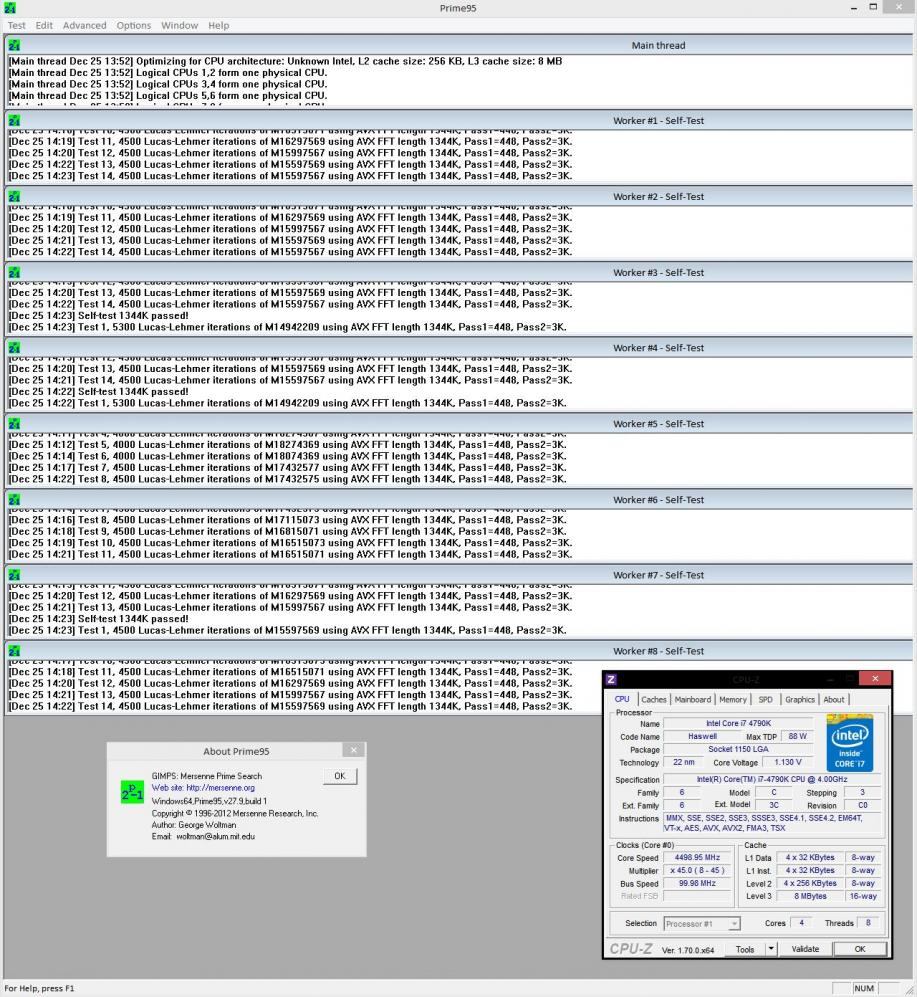Click the Technology value 22 nm

tap(684, 762)
